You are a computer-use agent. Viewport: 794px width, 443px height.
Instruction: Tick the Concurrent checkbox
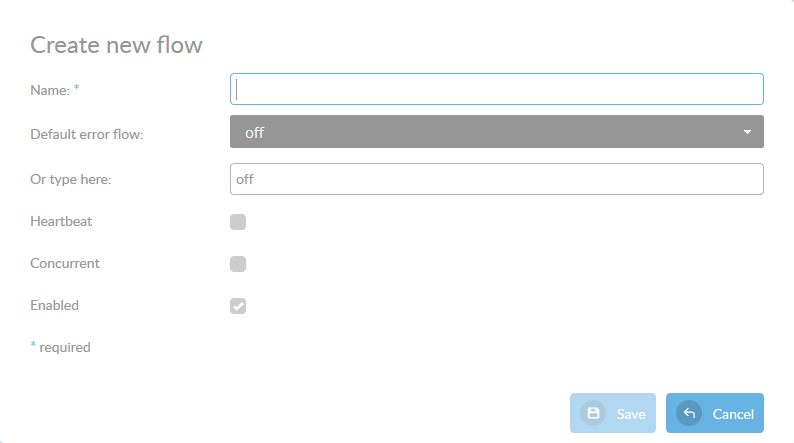238,264
